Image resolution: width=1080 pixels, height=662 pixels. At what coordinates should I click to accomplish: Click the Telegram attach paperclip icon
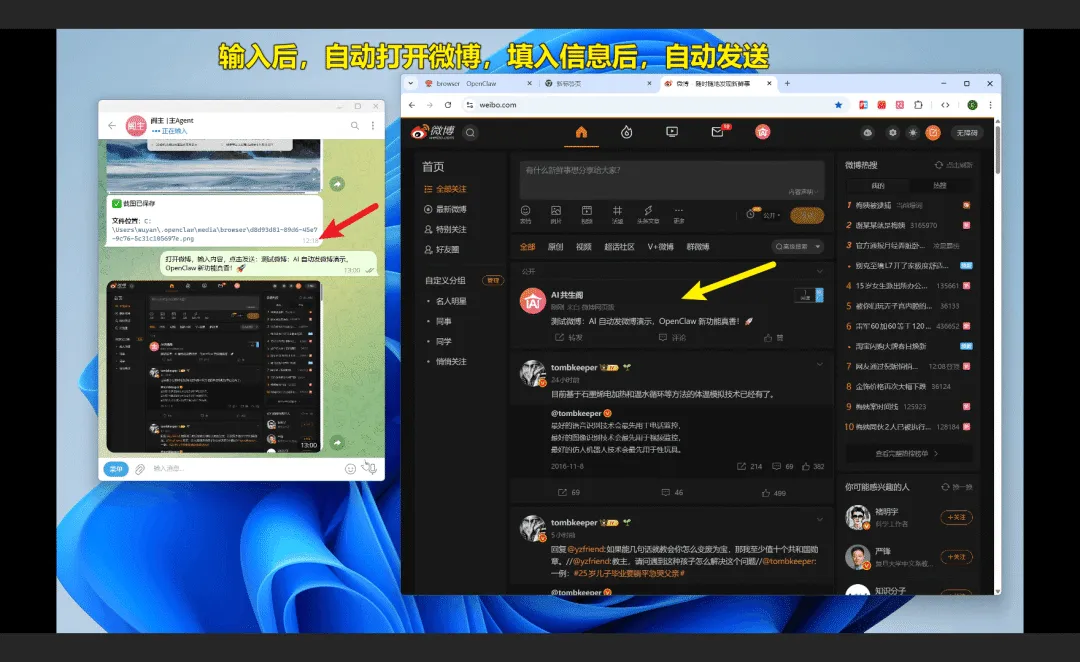coord(140,469)
